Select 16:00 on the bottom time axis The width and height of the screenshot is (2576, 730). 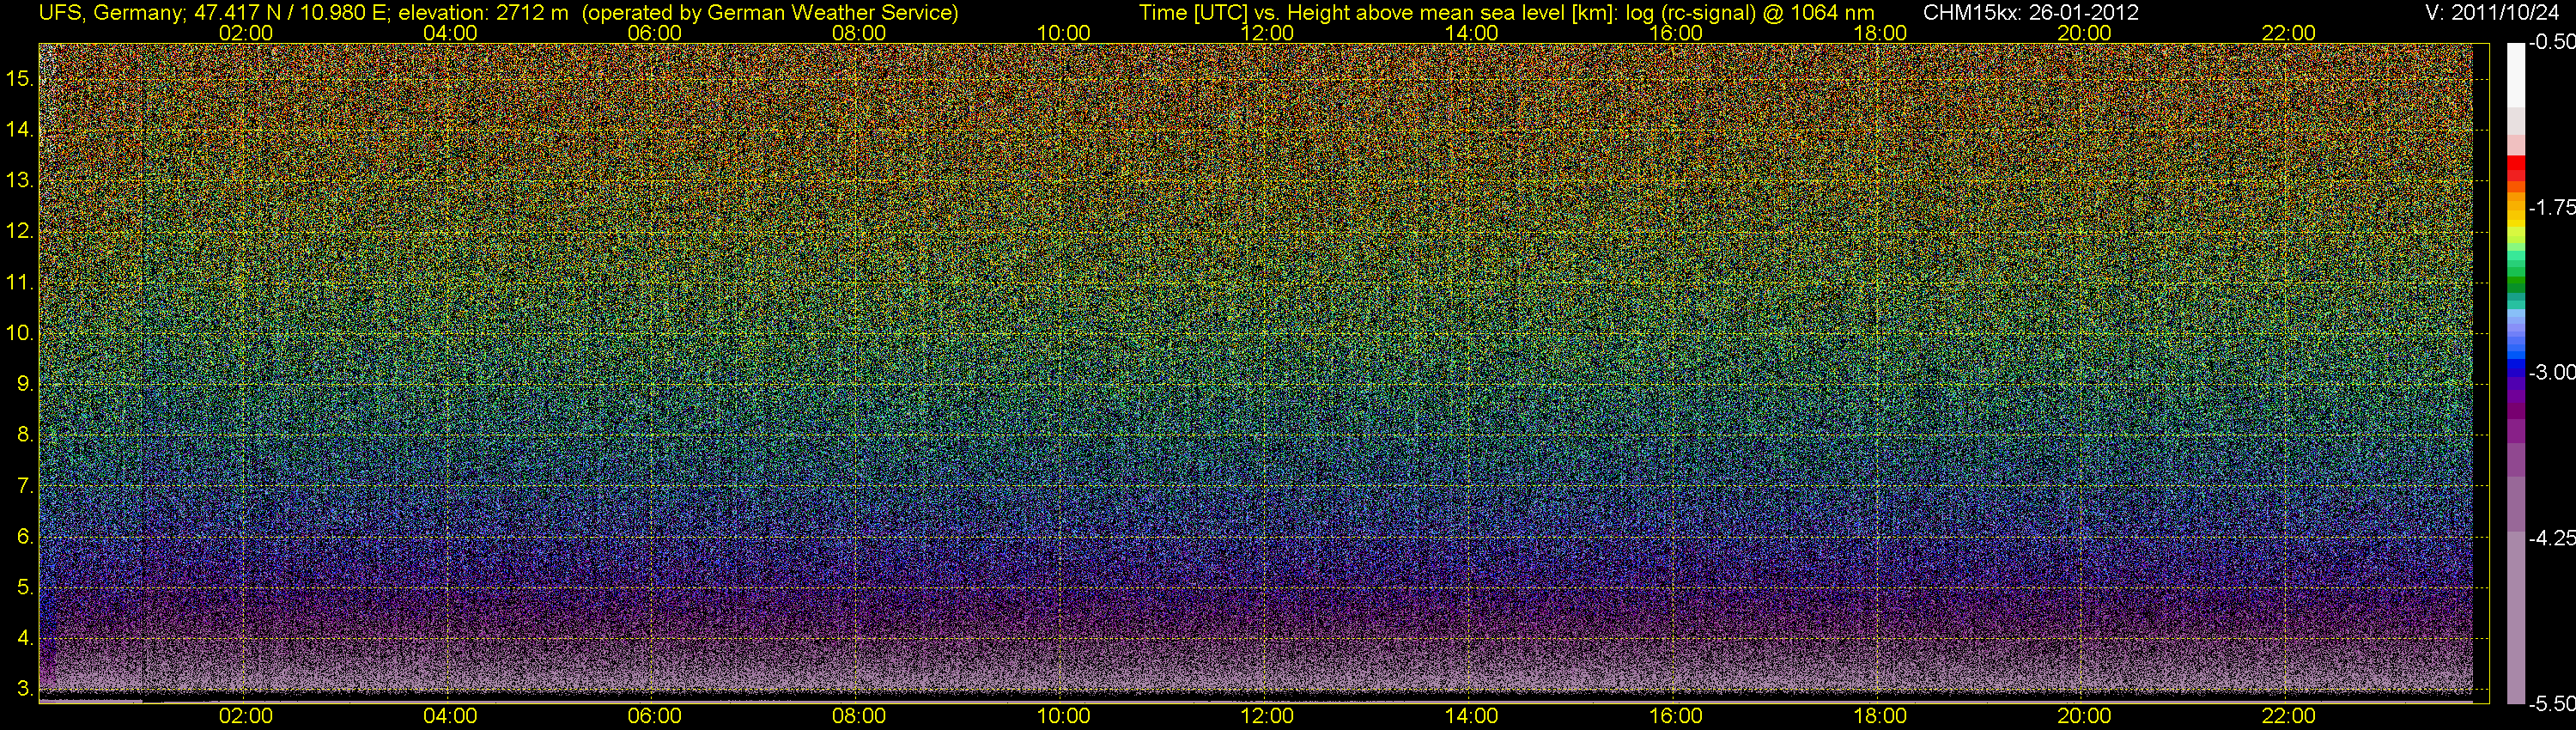[1676, 716]
